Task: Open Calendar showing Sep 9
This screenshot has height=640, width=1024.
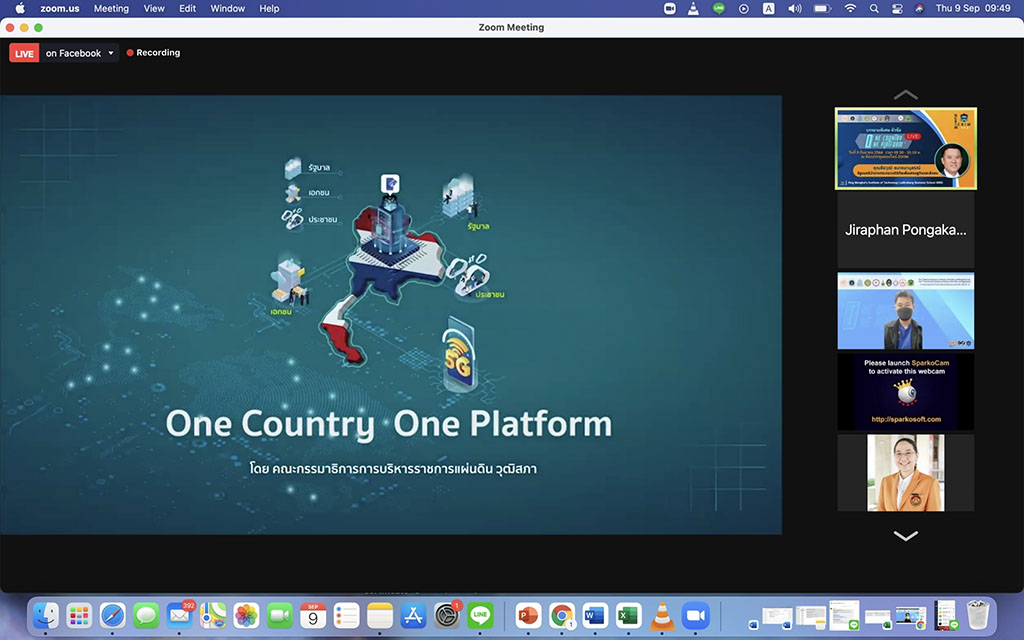Action: [x=313, y=615]
